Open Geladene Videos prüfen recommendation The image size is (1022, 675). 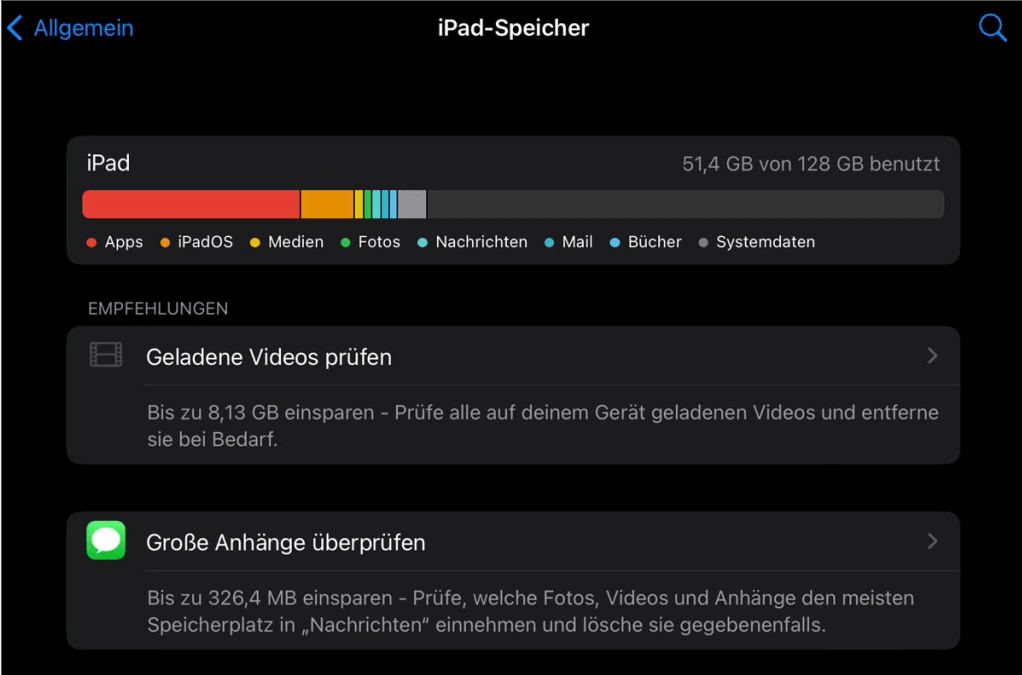(269, 357)
